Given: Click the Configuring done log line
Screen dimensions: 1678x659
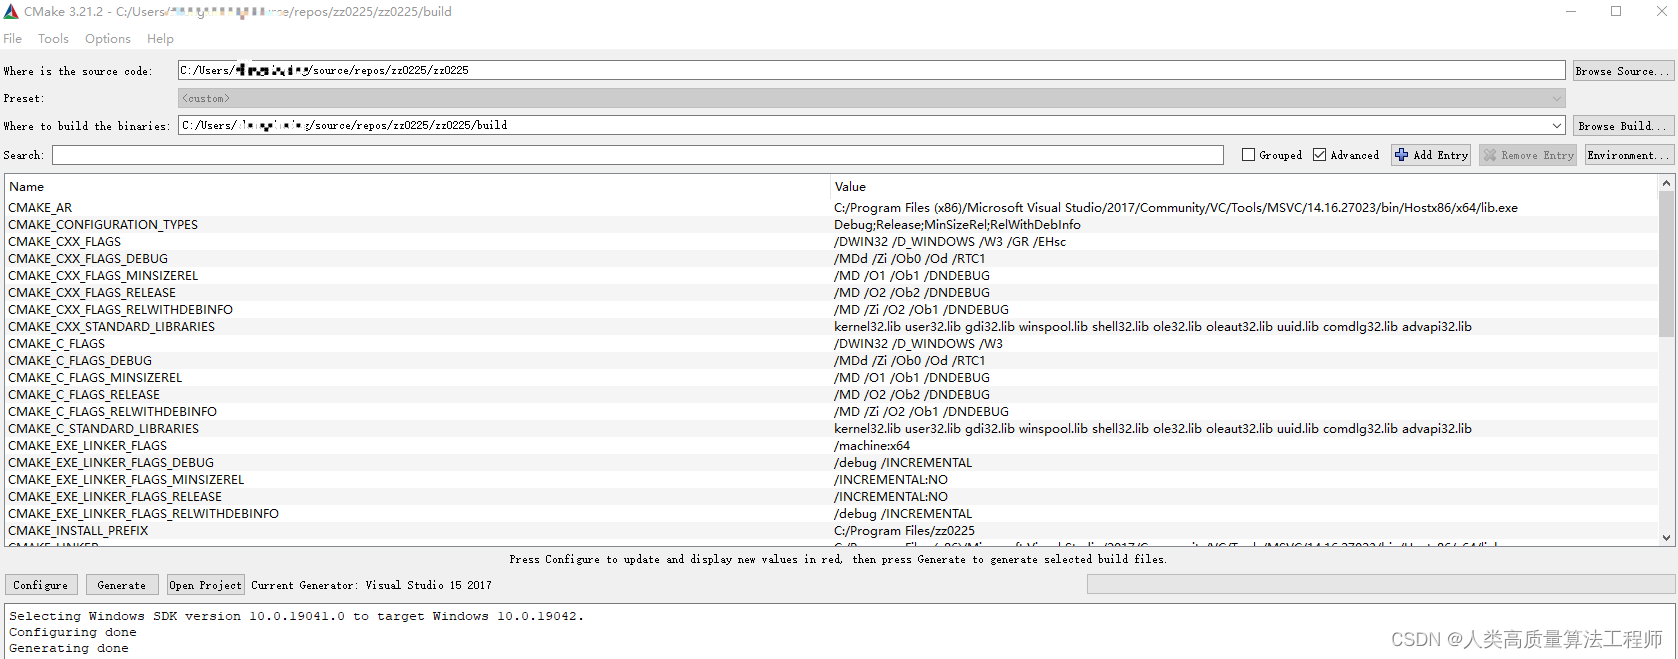Looking at the screenshot, I should [x=73, y=632].
